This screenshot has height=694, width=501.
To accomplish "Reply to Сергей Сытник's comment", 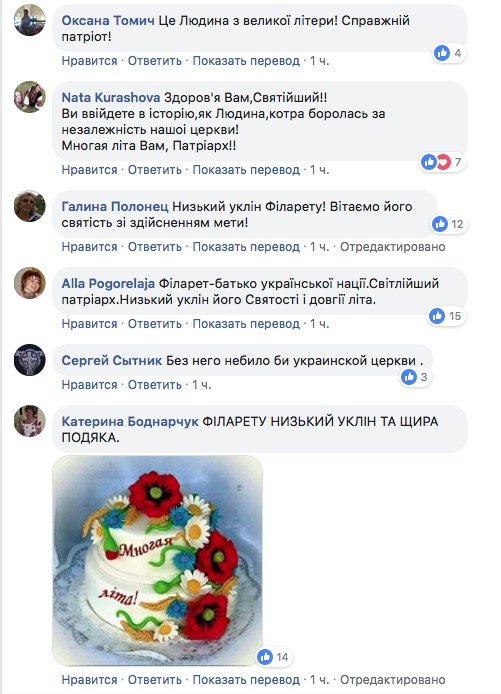I will [x=155, y=385].
